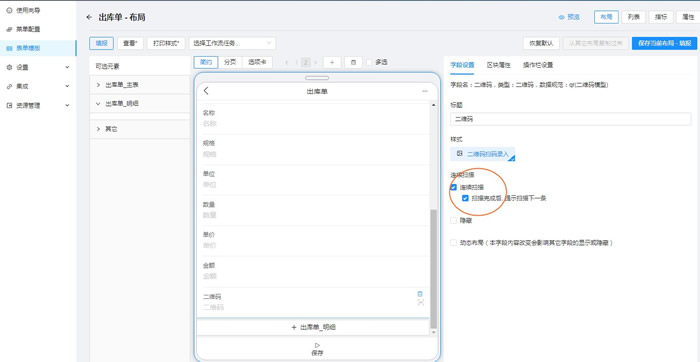Choose the 分页 layout style
Viewport: 700px width, 362px height.
pos(230,62)
